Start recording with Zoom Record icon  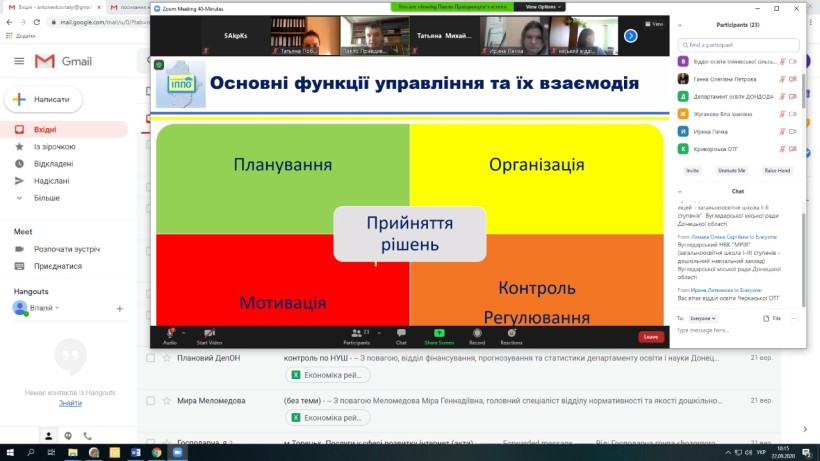477,333
